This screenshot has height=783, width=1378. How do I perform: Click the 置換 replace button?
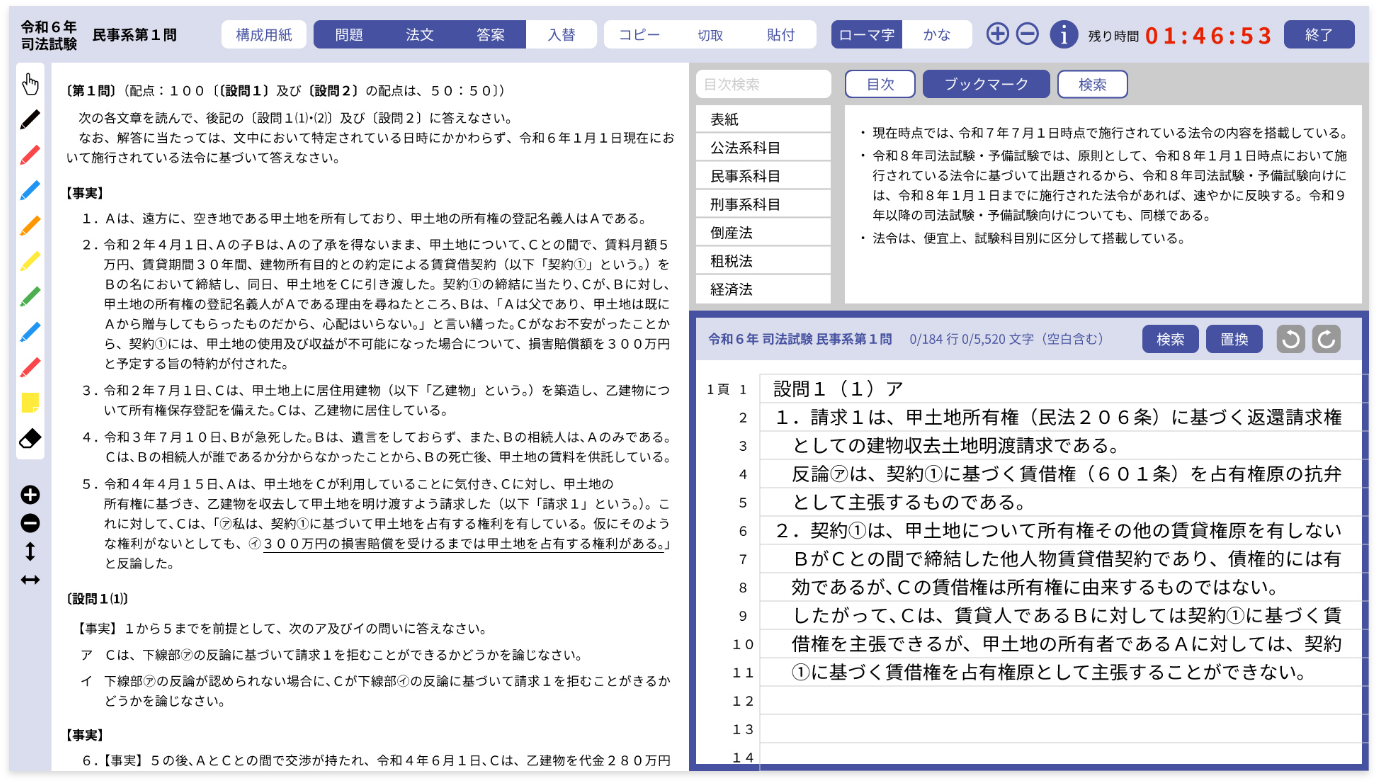[1234, 339]
